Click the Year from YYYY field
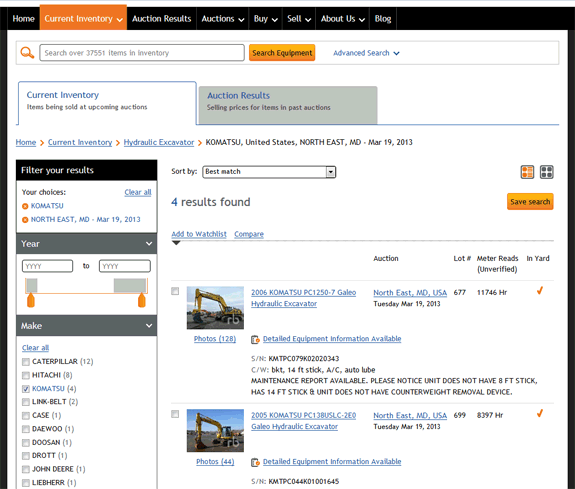Image resolution: width=575 pixels, height=489 pixels. 48,266
